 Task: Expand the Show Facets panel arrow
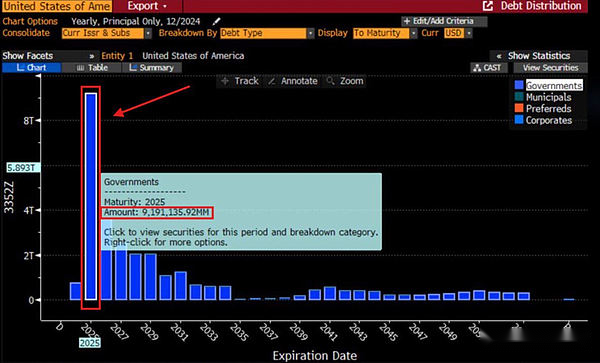pos(91,56)
